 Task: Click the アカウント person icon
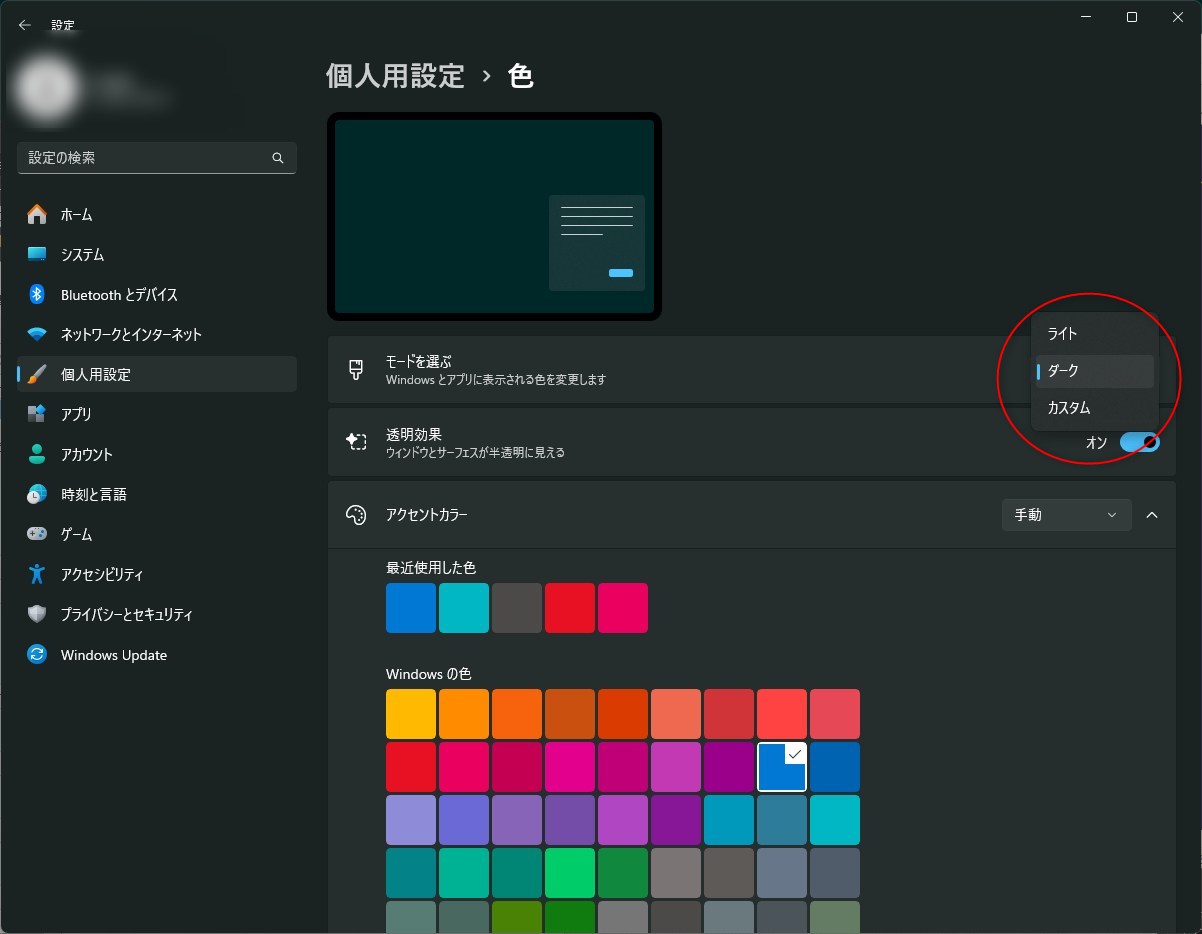coord(37,454)
